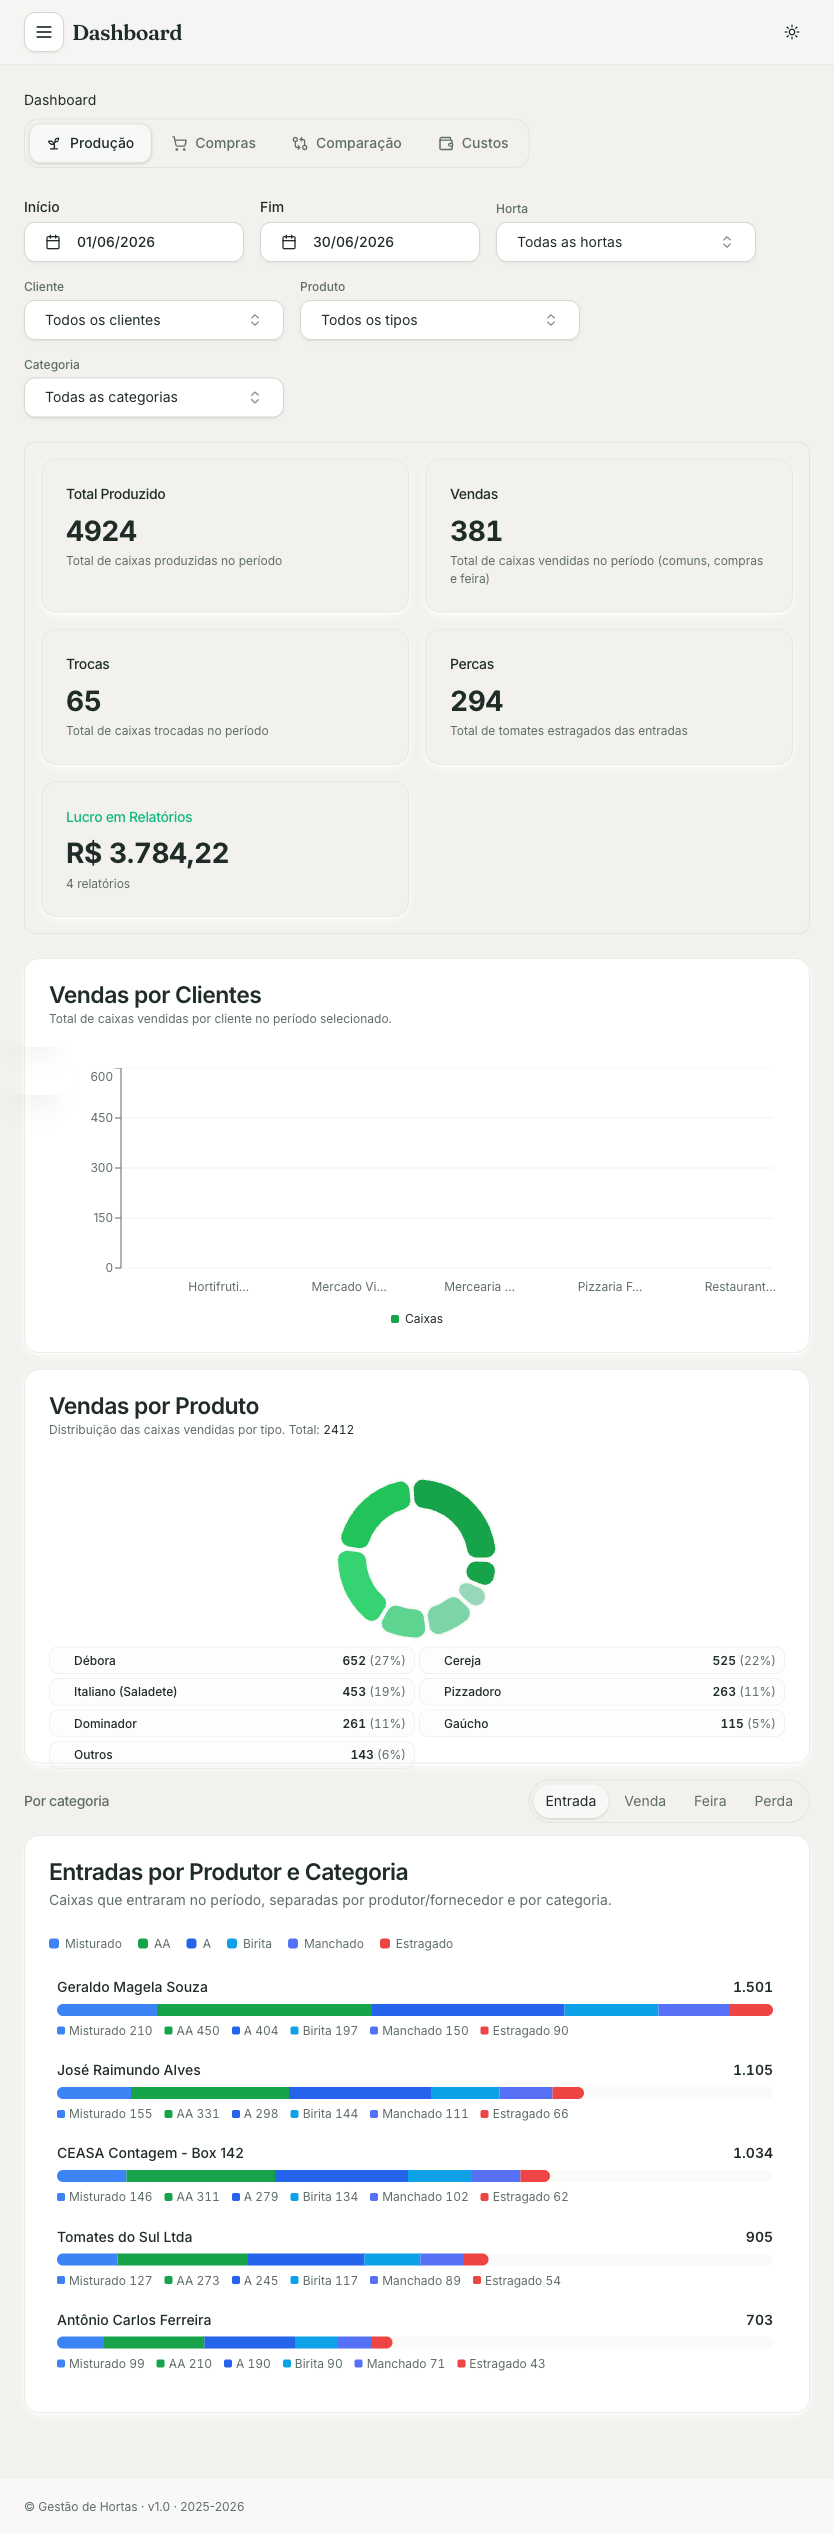Screen dimensions: 834x2534
Task: Click the Misturado legend color swatch
Action: (54, 1944)
